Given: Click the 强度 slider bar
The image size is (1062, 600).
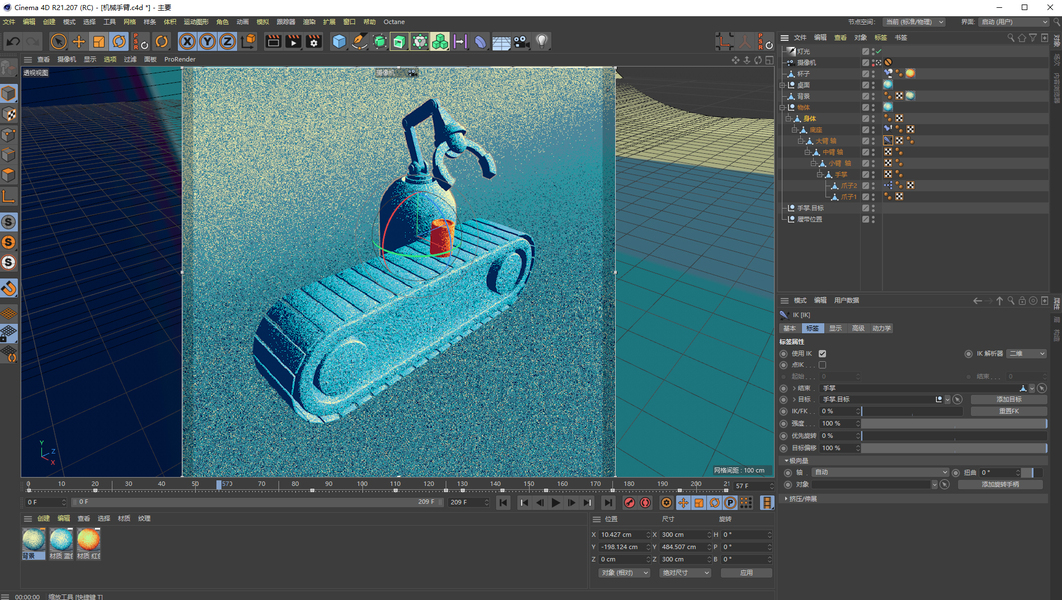Looking at the screenshot, I should click(954, 423).
